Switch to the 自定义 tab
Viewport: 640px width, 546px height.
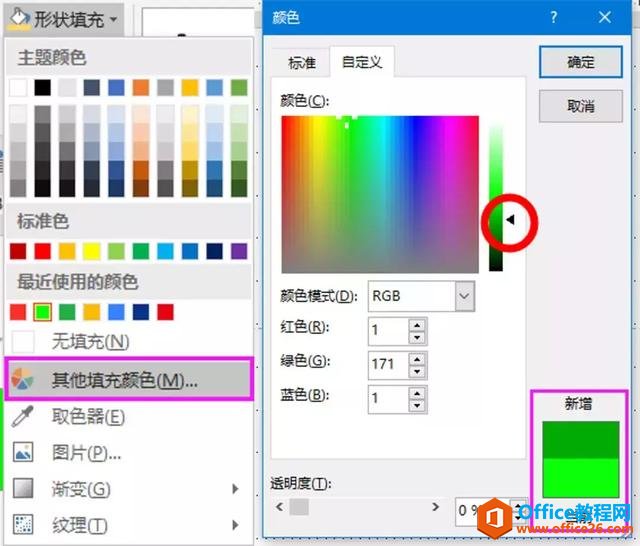pyautogui.click(x=362, y=62)
